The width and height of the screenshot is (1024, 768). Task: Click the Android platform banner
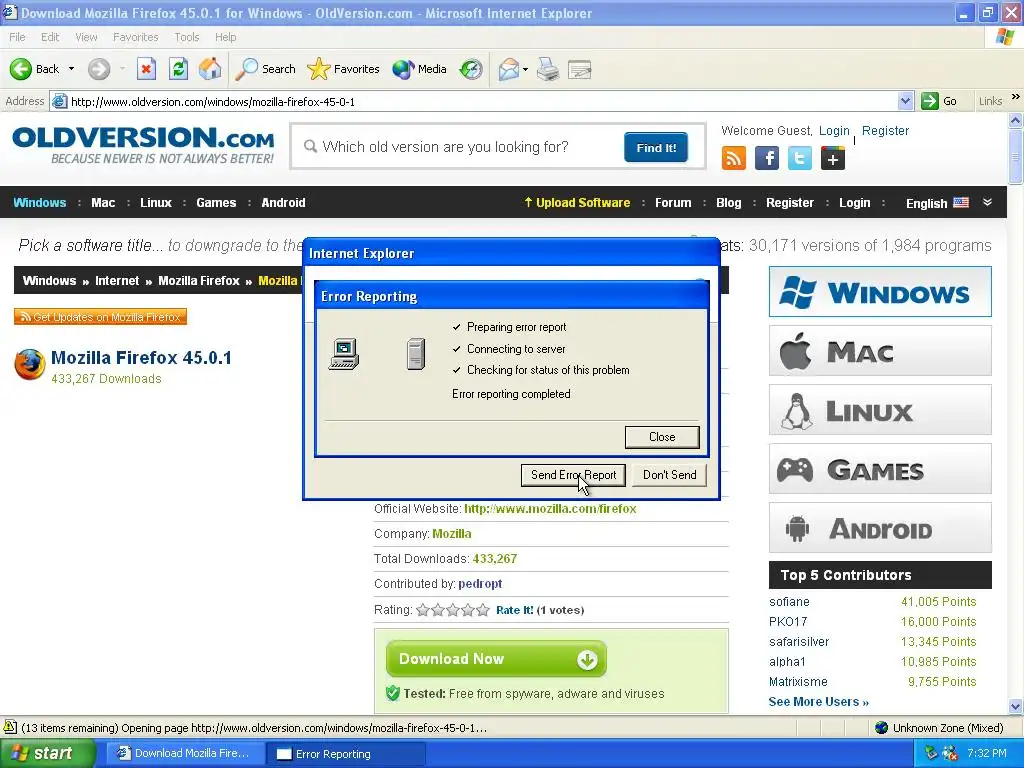(x=880, y=528)
